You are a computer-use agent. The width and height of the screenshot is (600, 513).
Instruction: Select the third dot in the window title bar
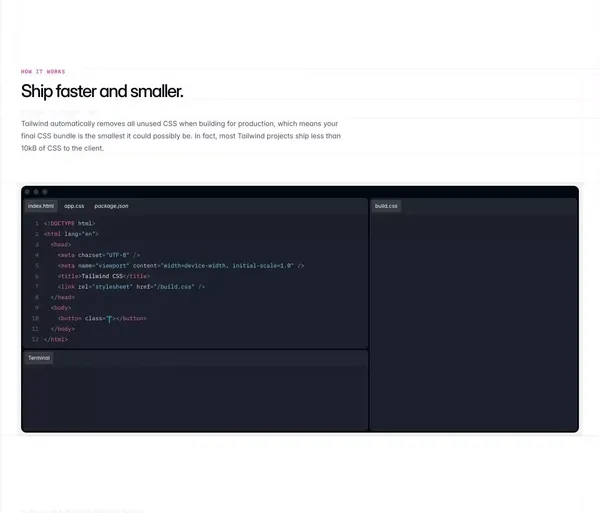pos(45,192)
